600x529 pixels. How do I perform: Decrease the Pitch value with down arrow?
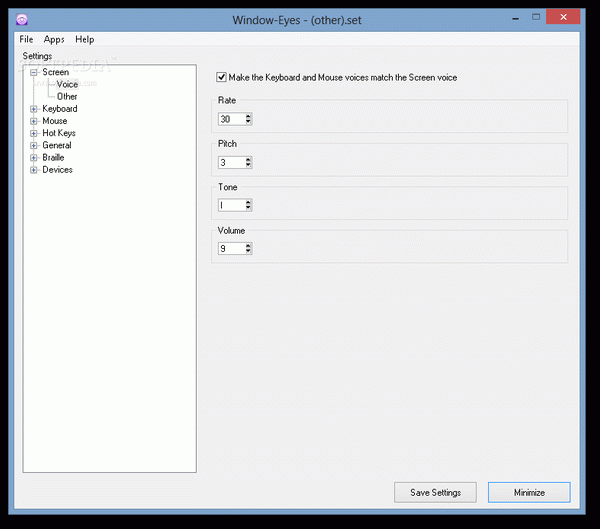coord(248,165)
